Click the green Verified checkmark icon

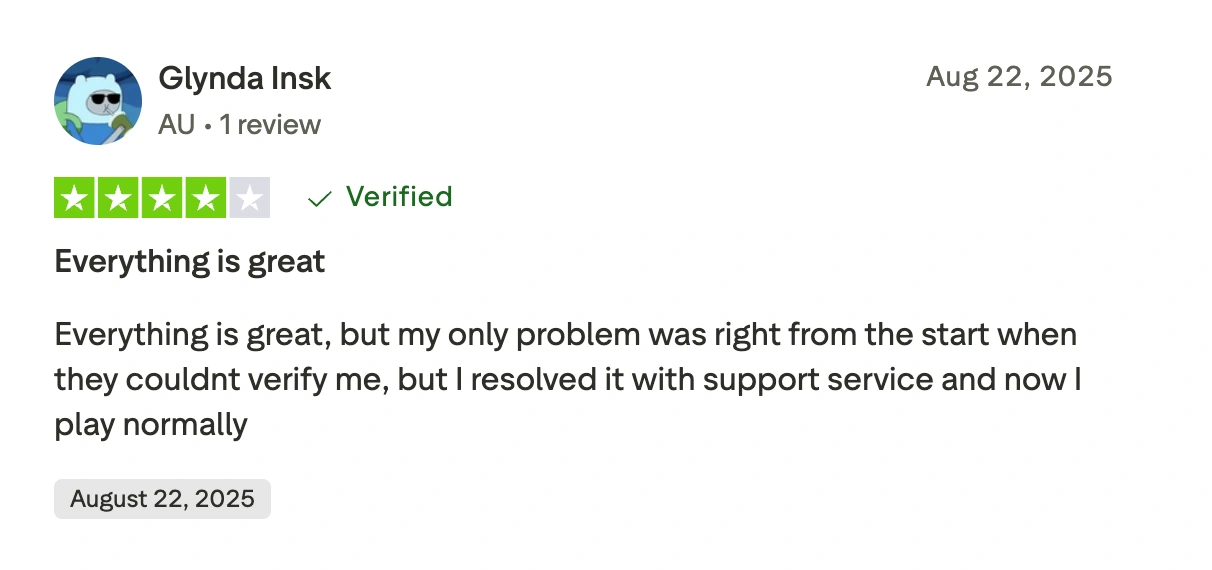point(319,198)
